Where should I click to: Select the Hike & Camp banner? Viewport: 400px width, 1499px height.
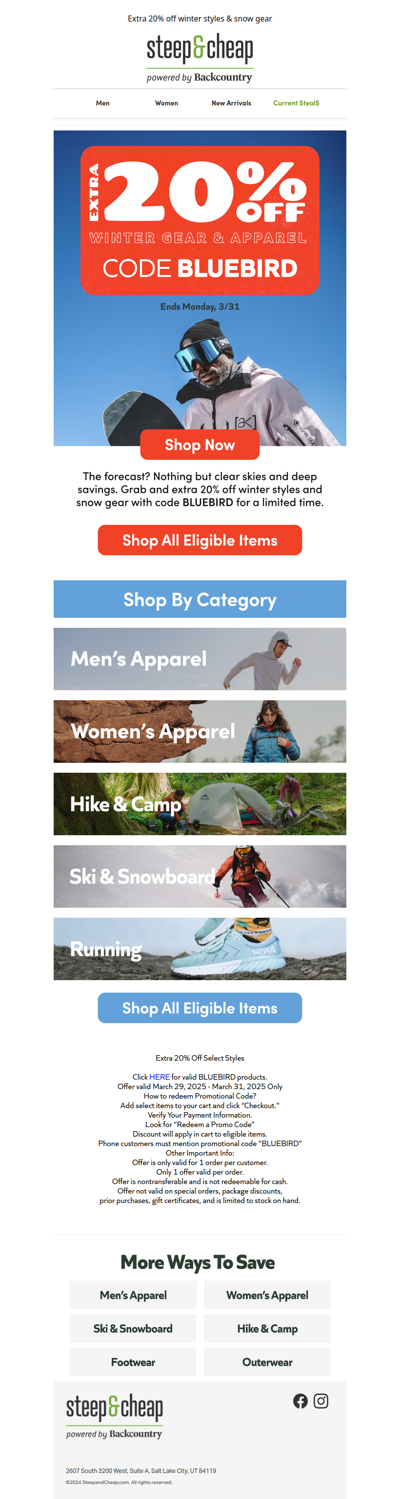(x=200, y=804)
